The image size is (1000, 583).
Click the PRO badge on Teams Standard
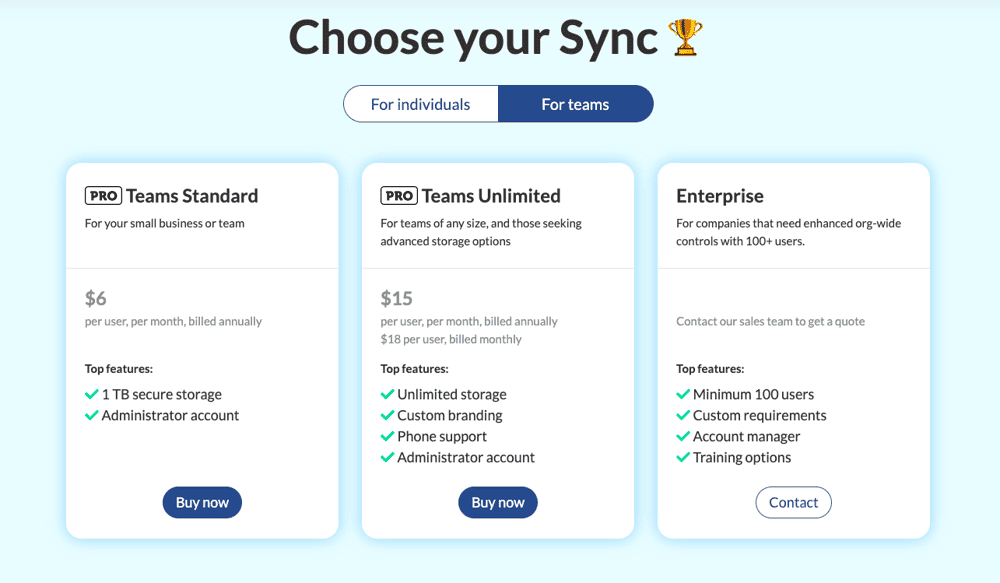(x=102, y=196)
